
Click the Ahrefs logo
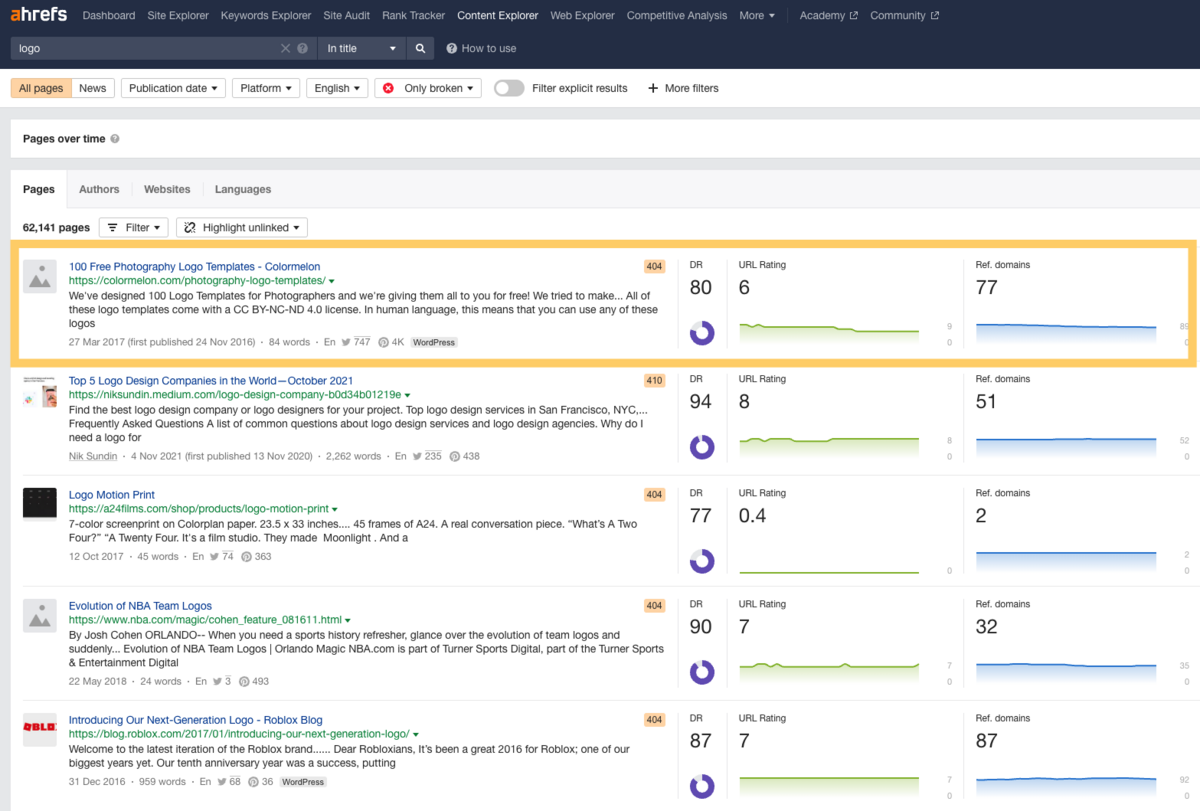tap(38, 15)
